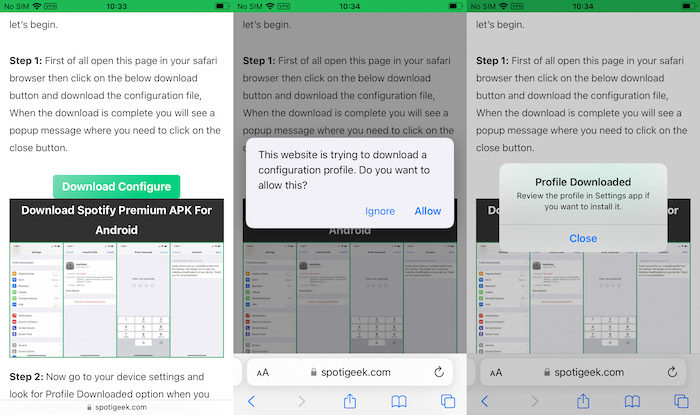
Task: Tap the 'Profile Downloaded' alert title
Action: pos(583,182)
